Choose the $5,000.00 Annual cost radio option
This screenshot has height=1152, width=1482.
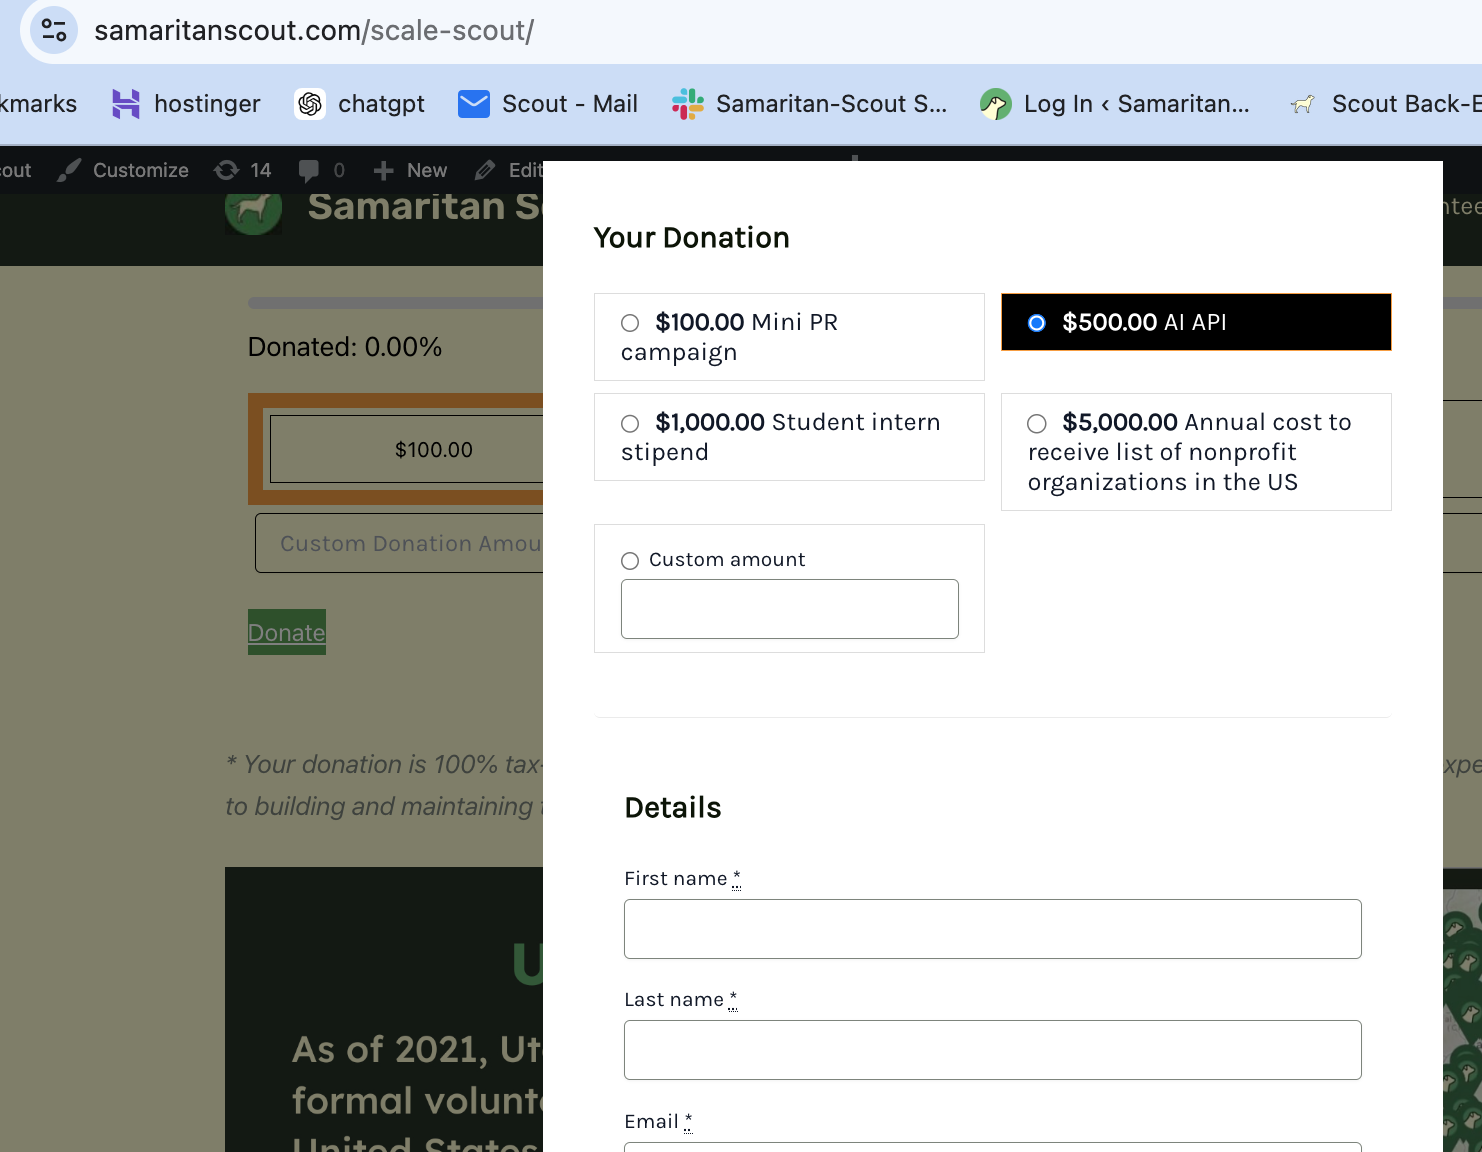tap(1037, 423)
